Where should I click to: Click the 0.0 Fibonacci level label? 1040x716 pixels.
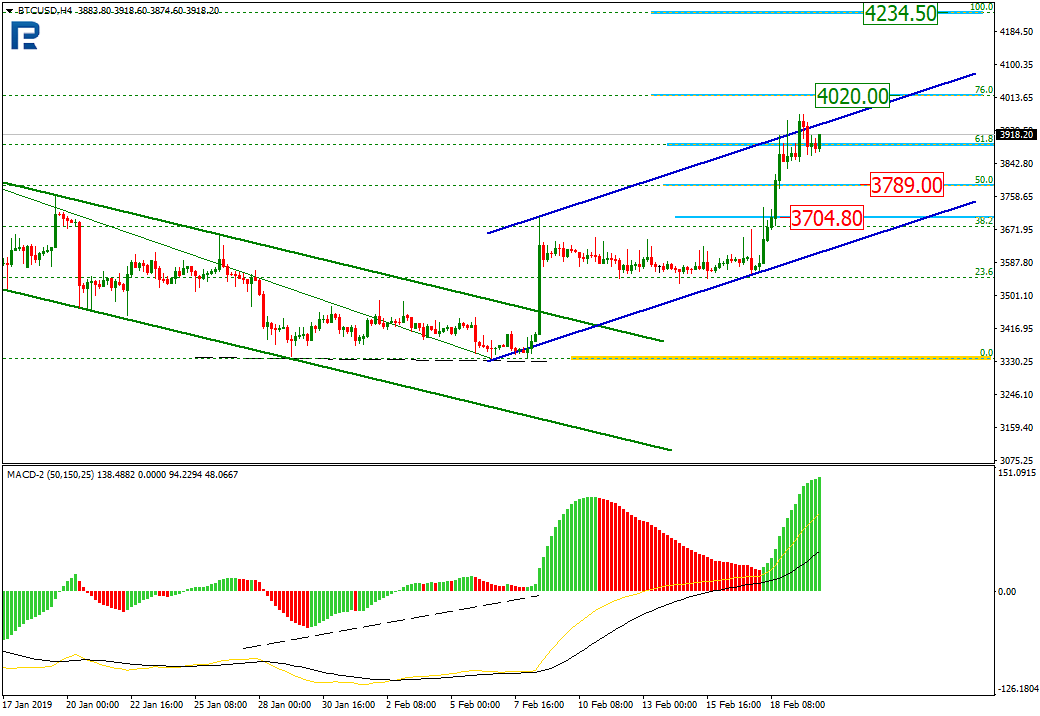986,353
